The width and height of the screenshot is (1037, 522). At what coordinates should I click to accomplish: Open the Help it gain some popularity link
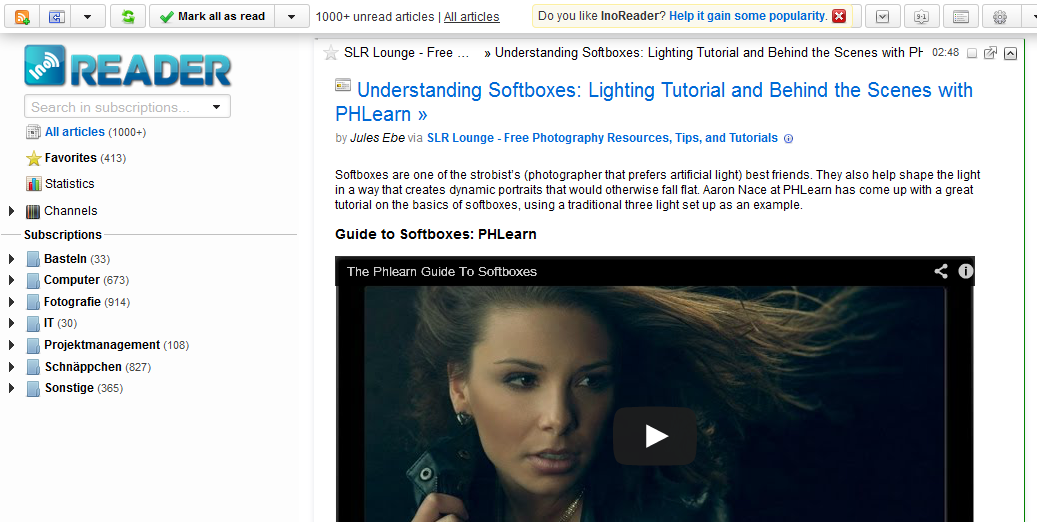pos(748,16)
